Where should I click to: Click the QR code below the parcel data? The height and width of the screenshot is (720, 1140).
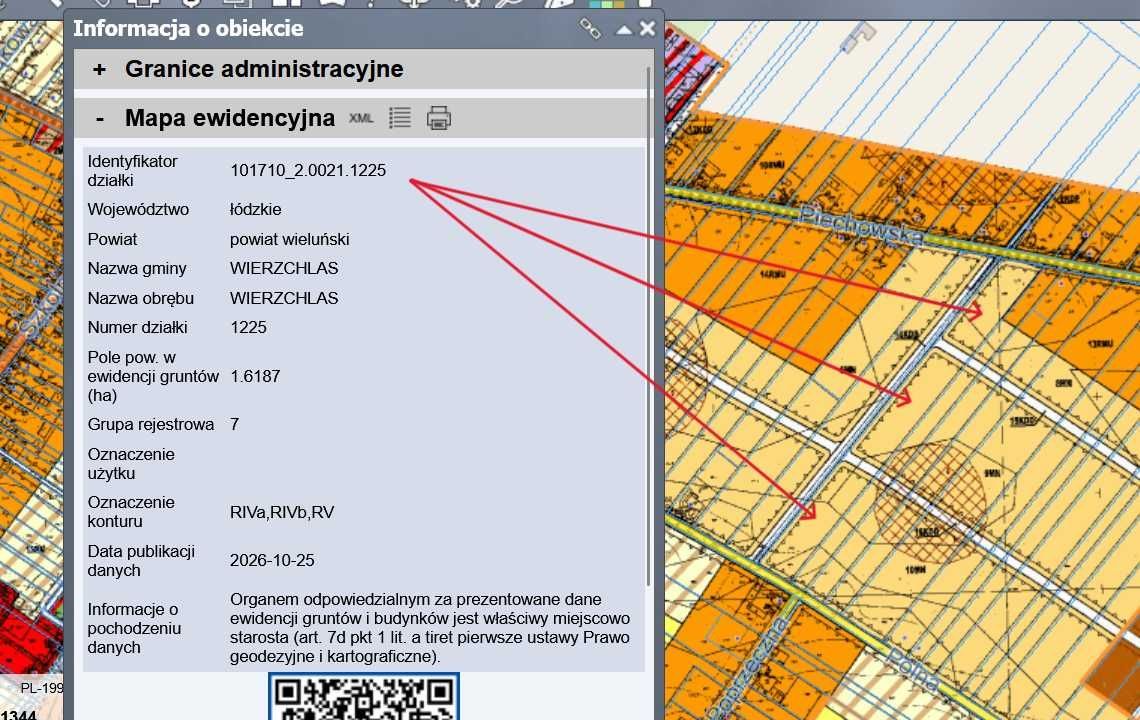364,696
